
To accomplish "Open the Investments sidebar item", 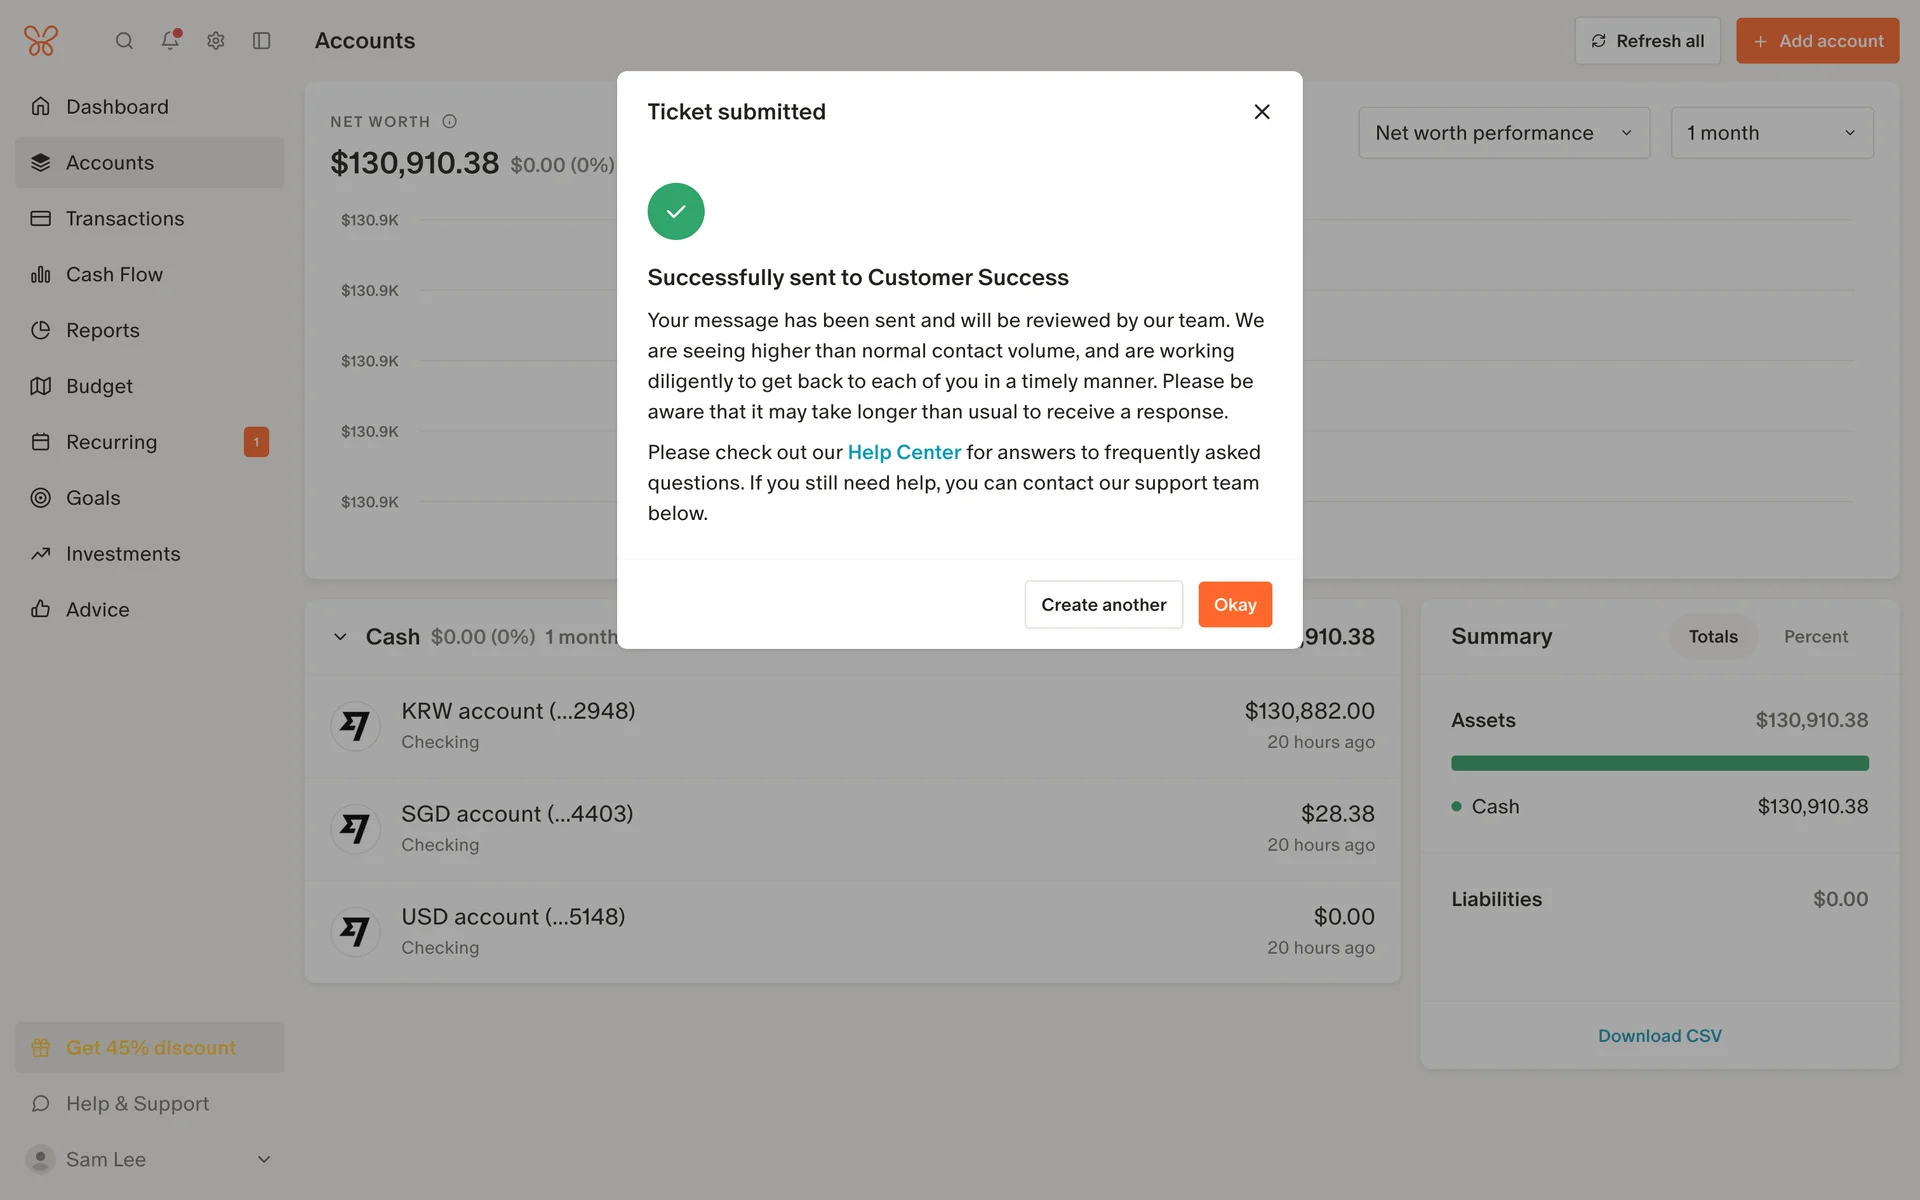I will point(123,554).
